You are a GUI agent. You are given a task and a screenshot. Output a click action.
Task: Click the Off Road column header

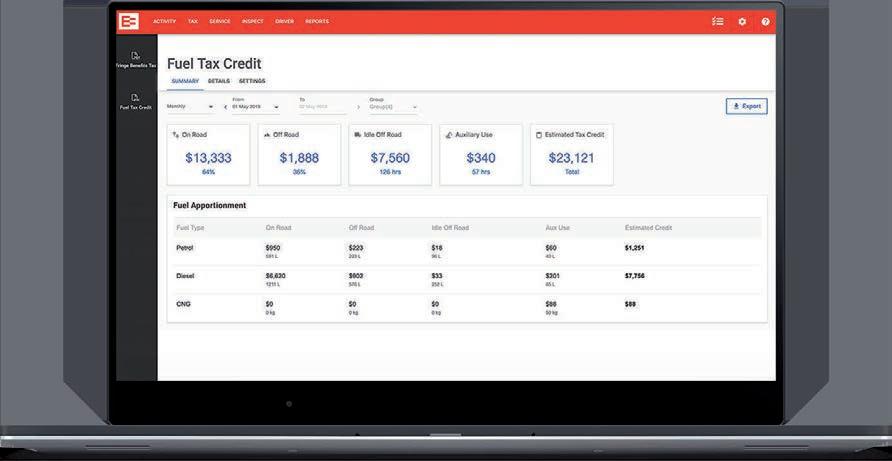361,228
